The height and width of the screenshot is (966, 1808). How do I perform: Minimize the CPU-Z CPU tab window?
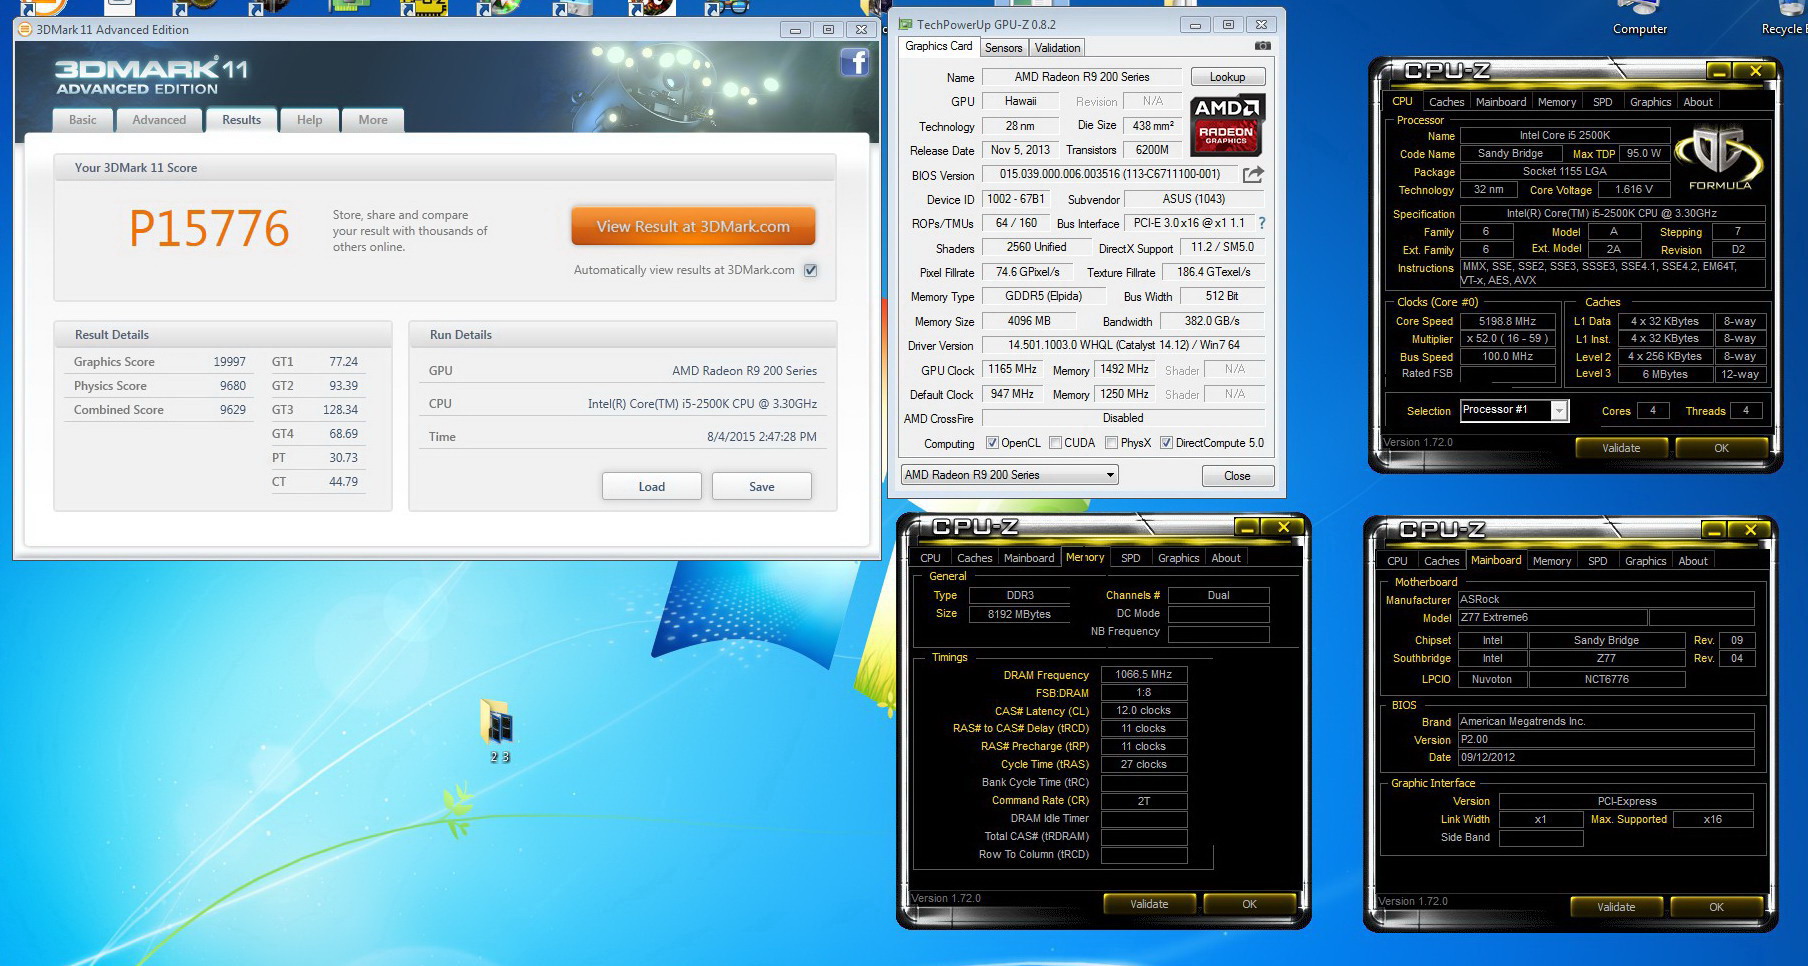point(1719,71)
